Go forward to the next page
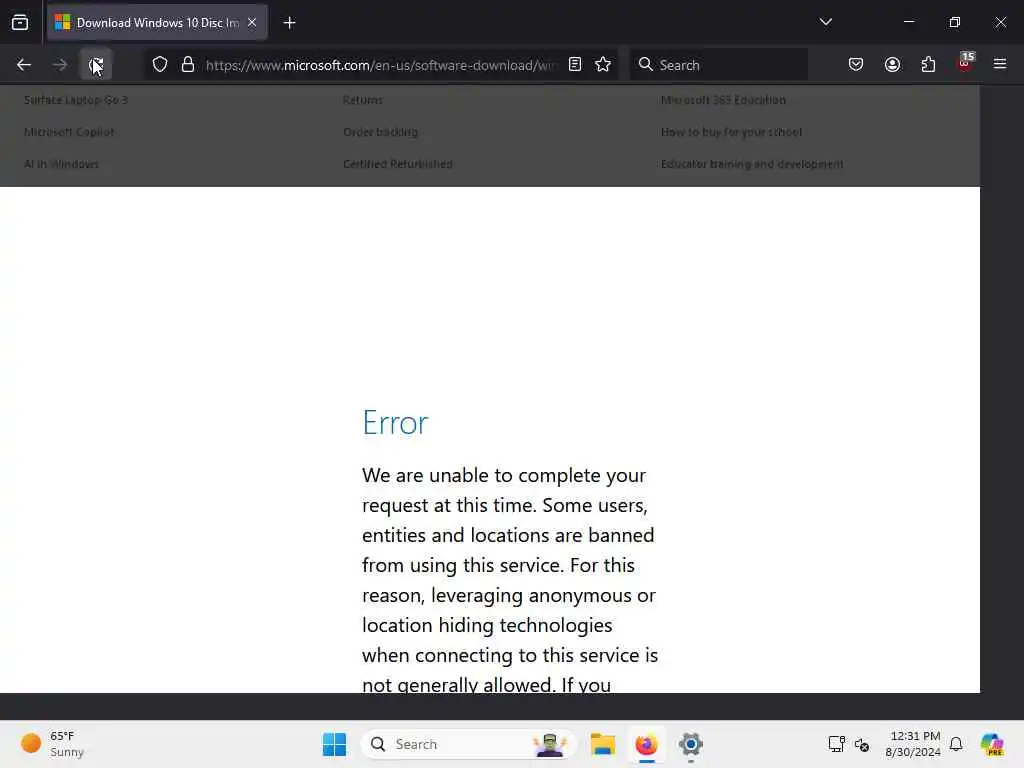The image size is (1024, 768). point(59,65)
